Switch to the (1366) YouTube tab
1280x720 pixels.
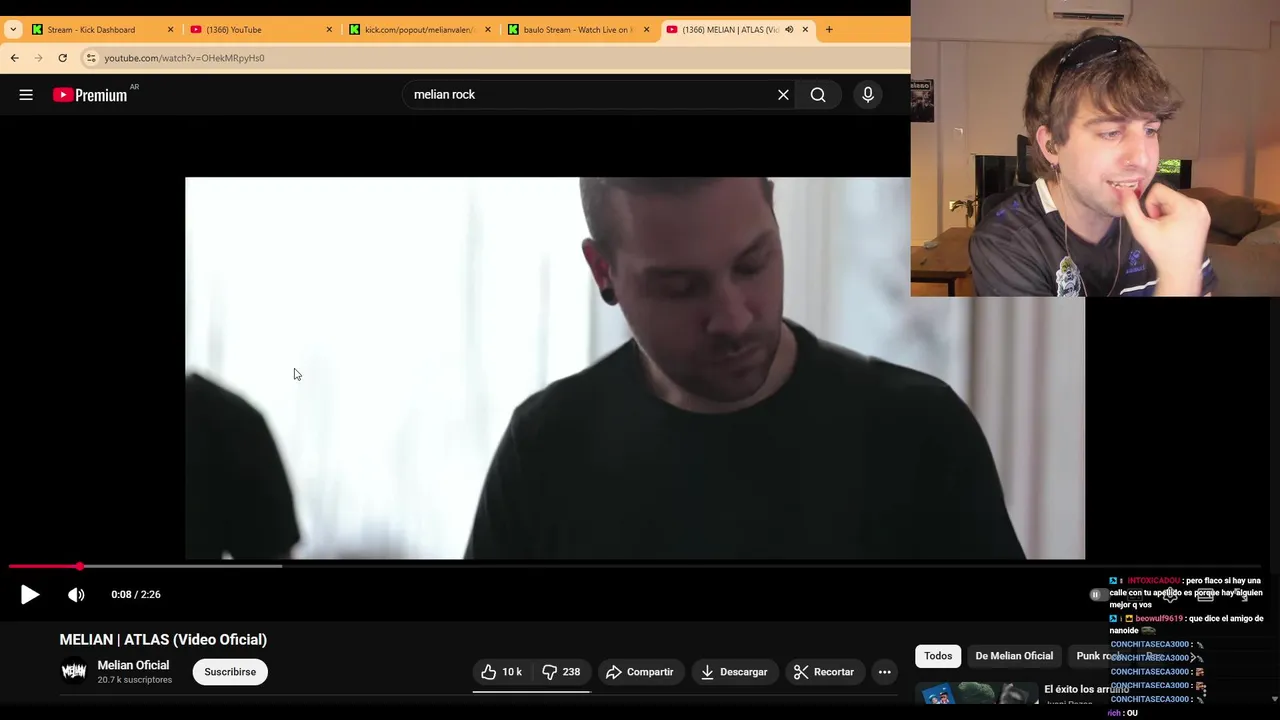coord(260,30)
